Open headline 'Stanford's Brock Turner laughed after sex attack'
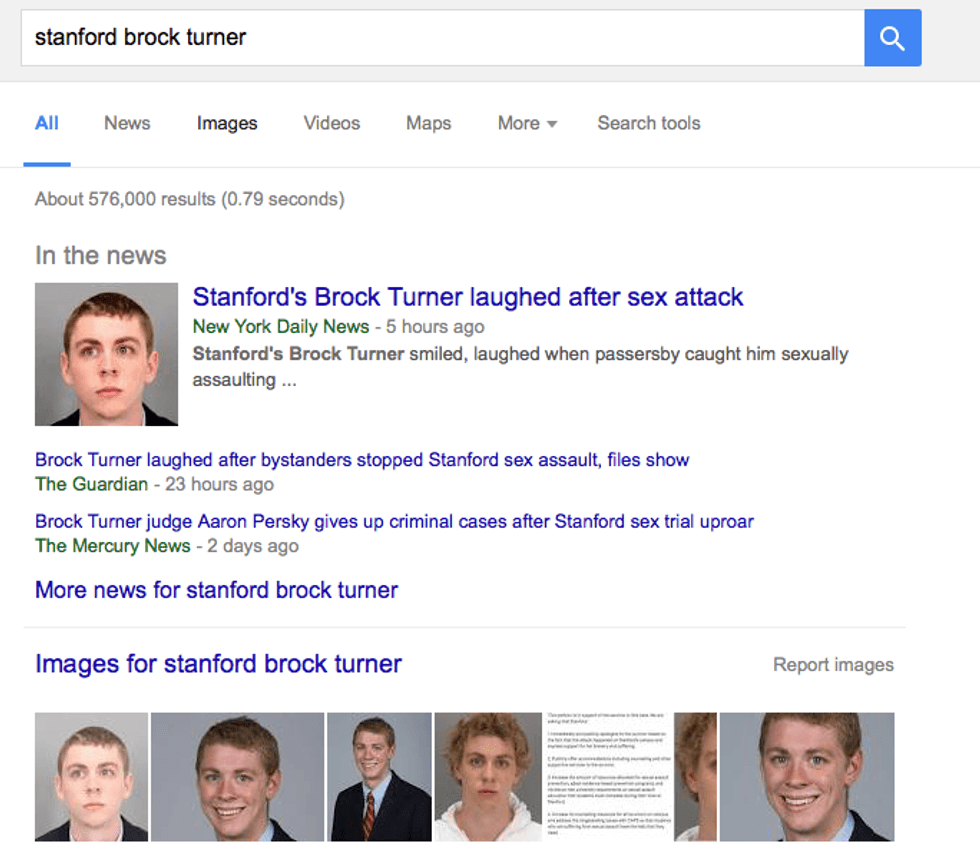Viewport: 980px width, 860px height. pos(468,297)
